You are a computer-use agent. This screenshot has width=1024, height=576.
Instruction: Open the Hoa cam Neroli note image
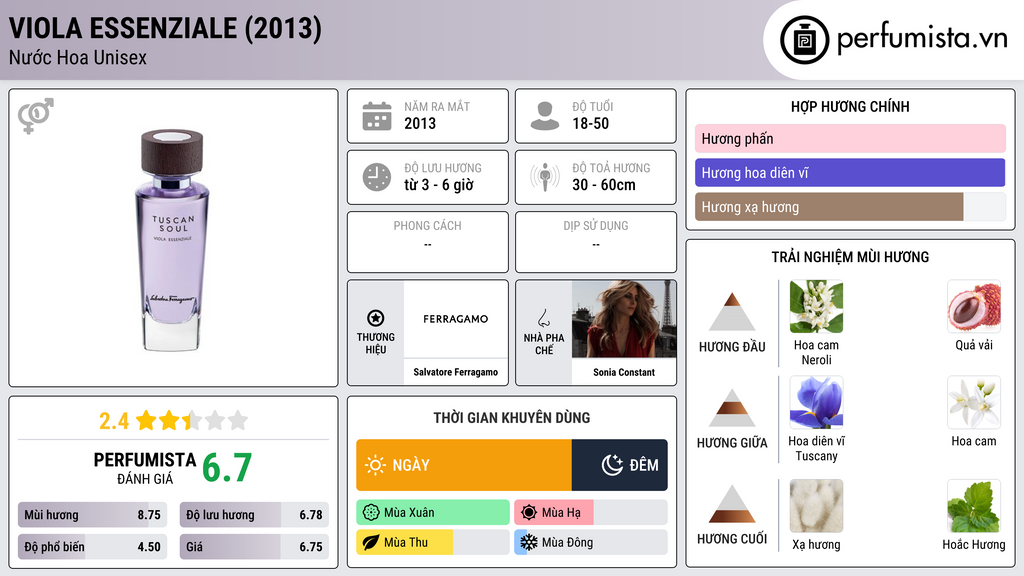coord(816,307)
